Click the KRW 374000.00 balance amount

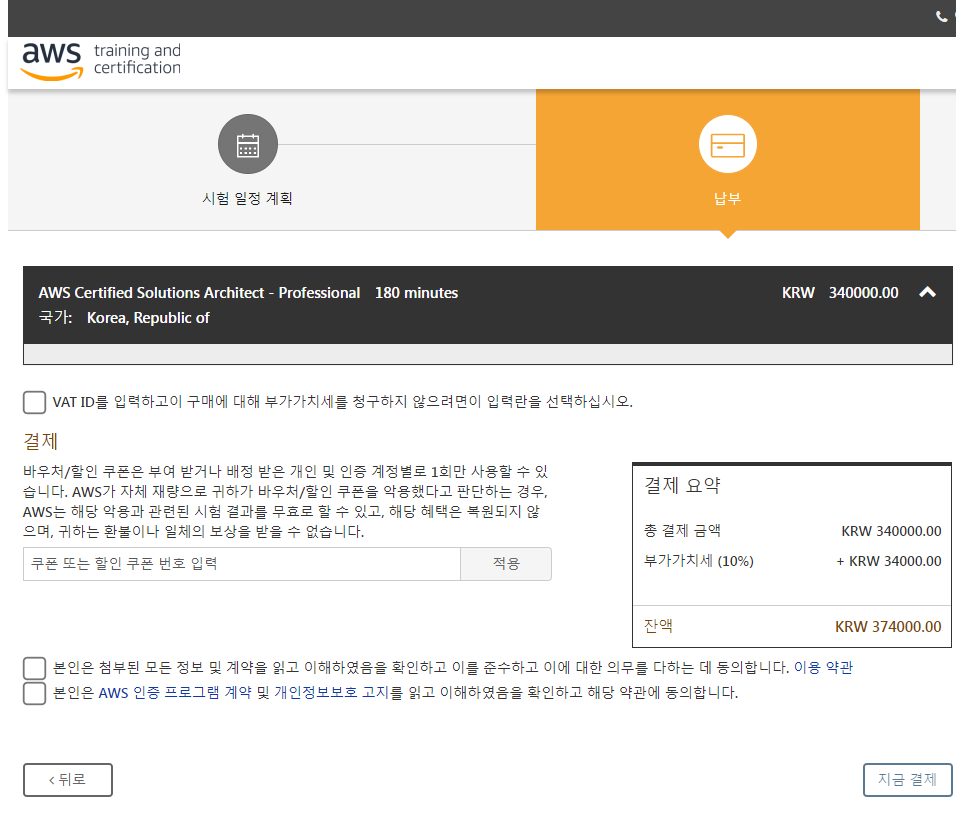pos(888,626)
